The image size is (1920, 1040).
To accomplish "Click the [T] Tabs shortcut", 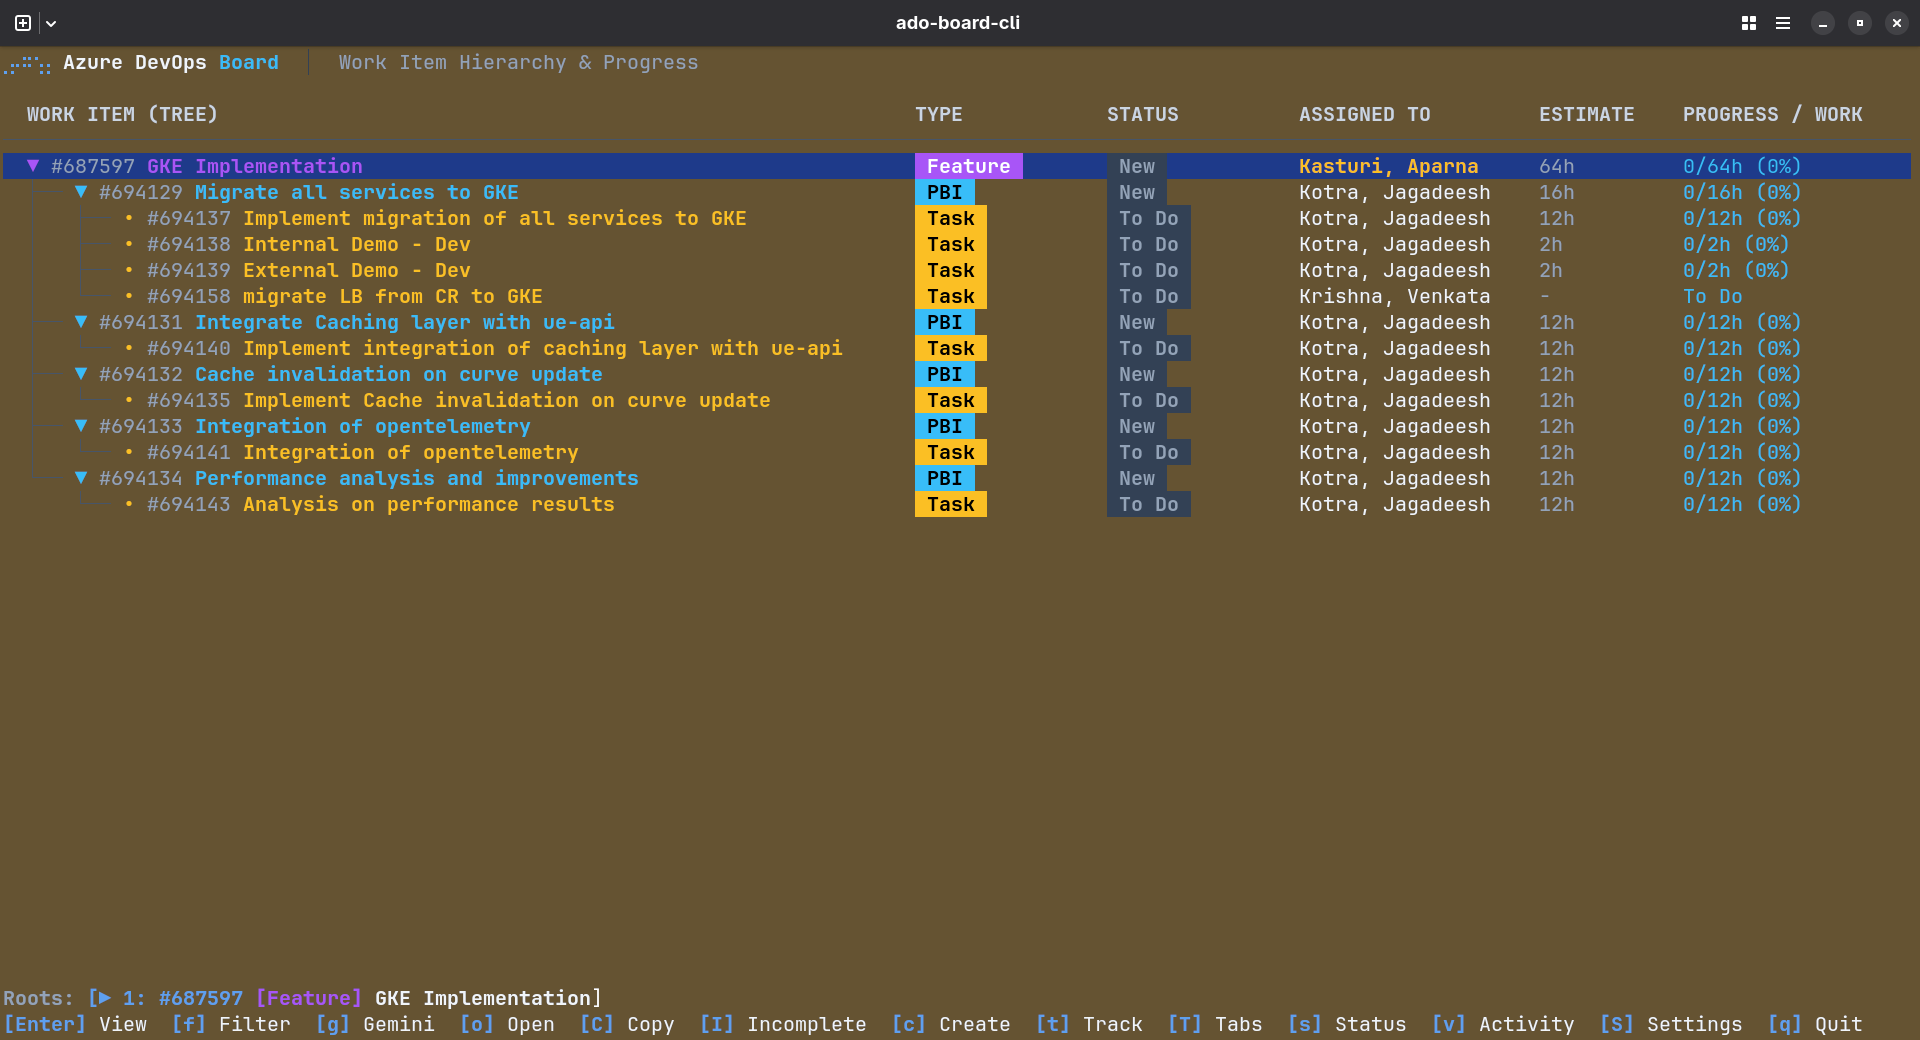I will [x=1215, y=1024].
